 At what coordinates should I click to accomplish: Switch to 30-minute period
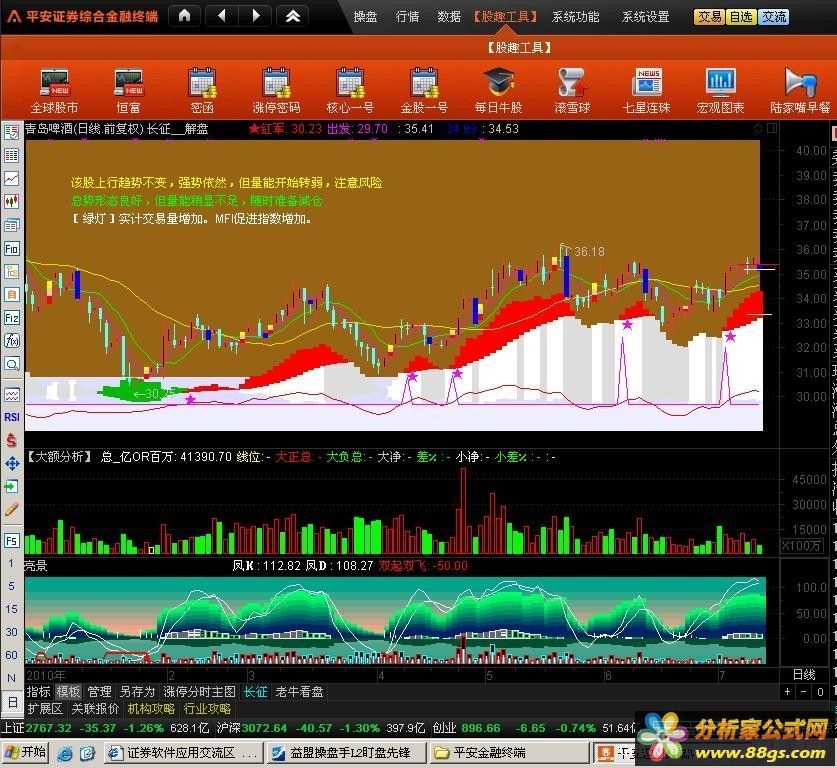(11, 632)
